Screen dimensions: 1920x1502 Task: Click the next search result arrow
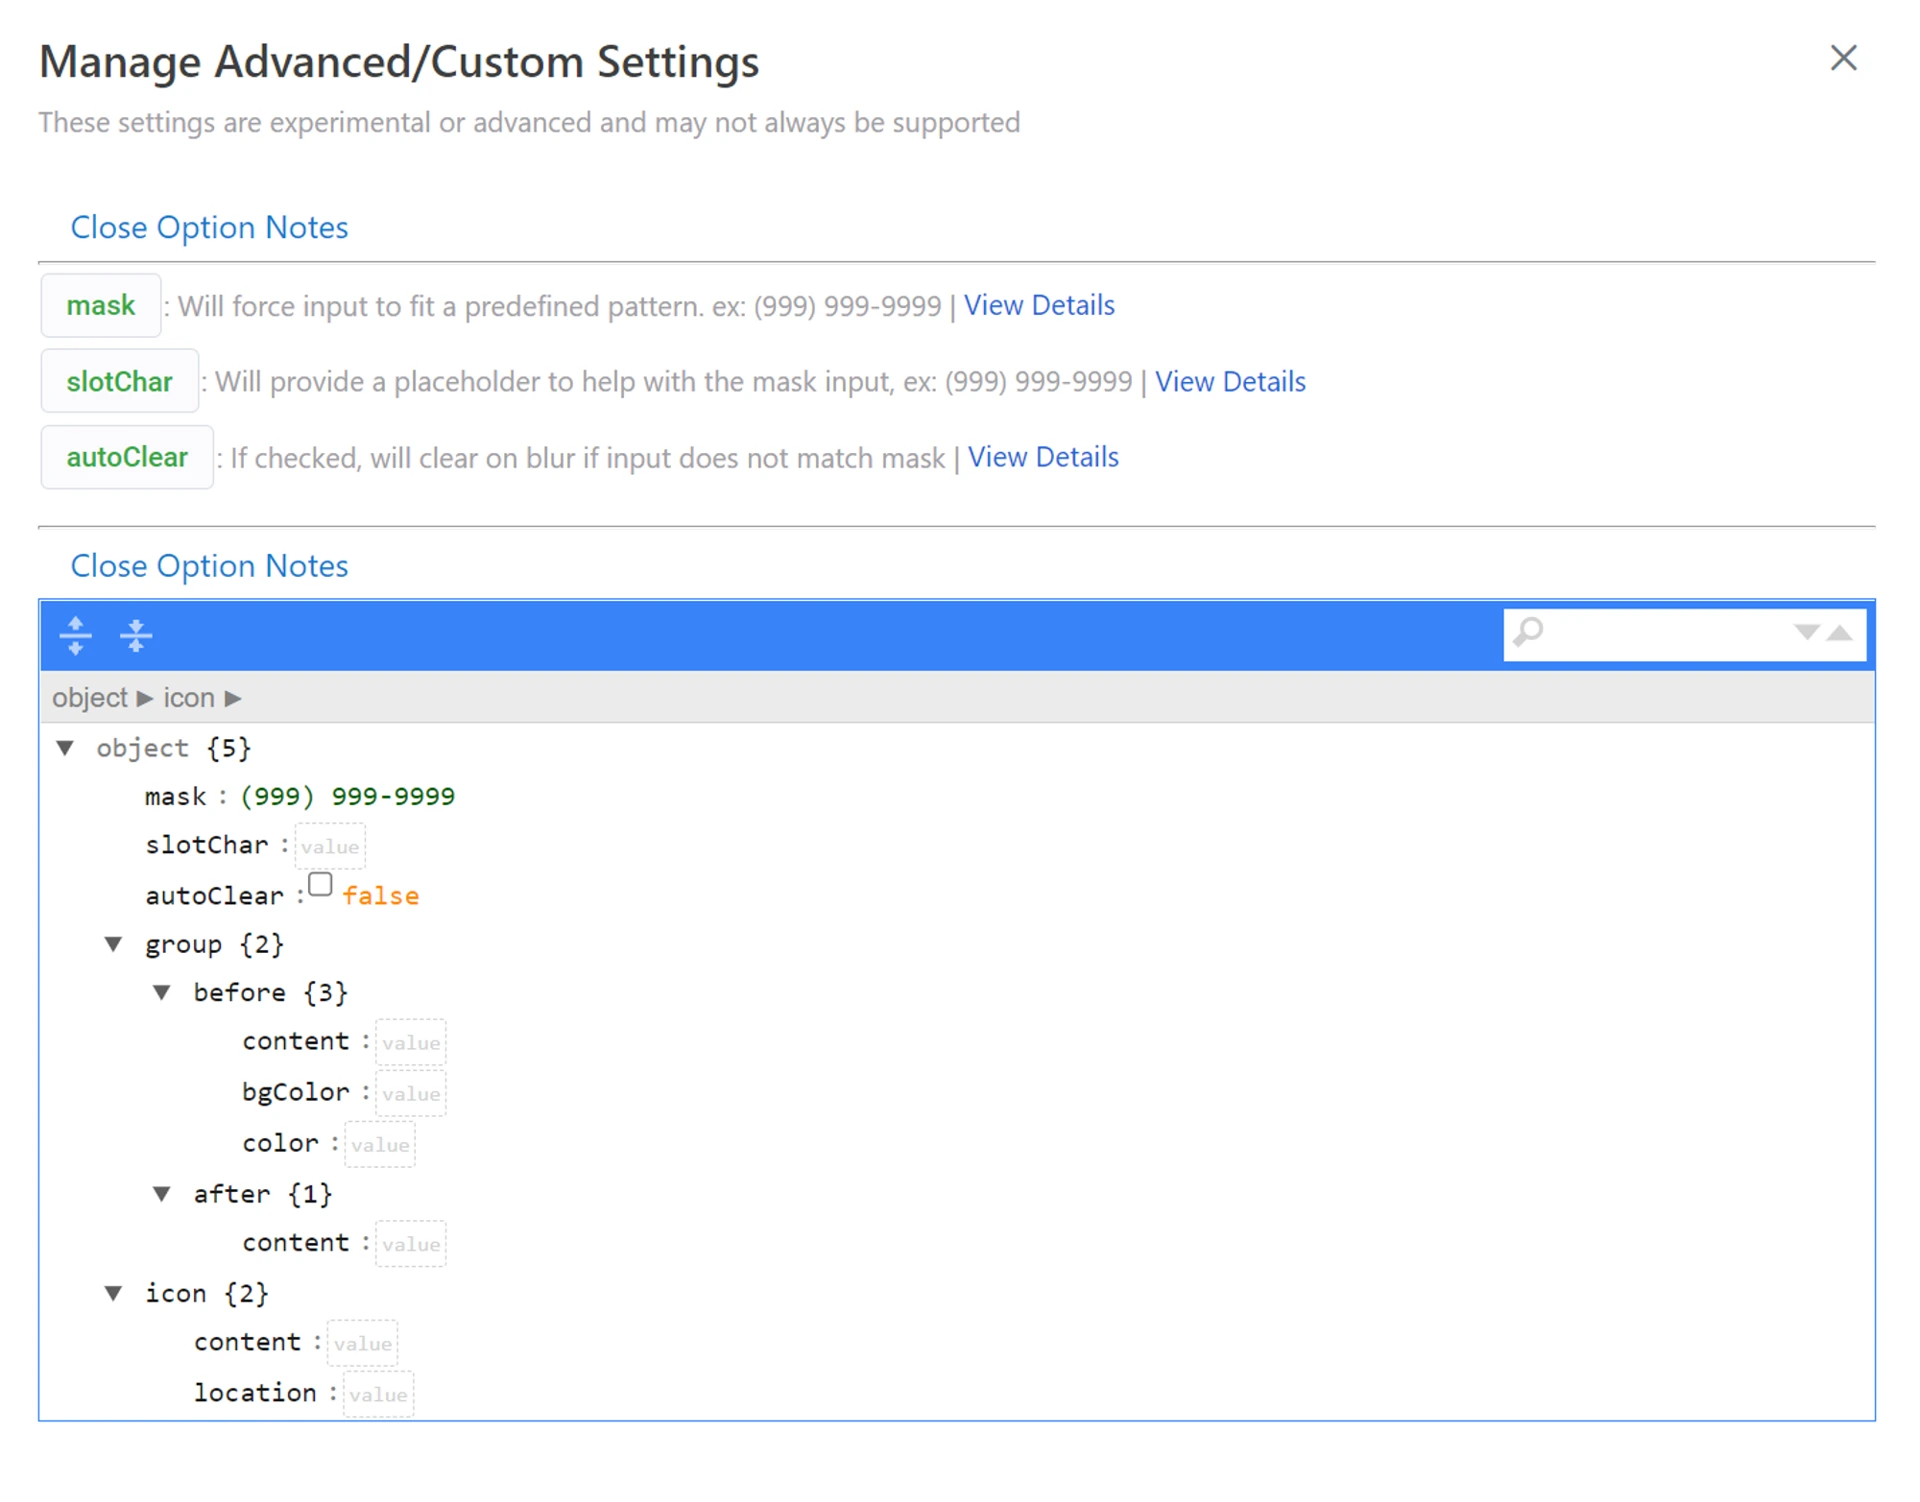tap(1805, 632)
